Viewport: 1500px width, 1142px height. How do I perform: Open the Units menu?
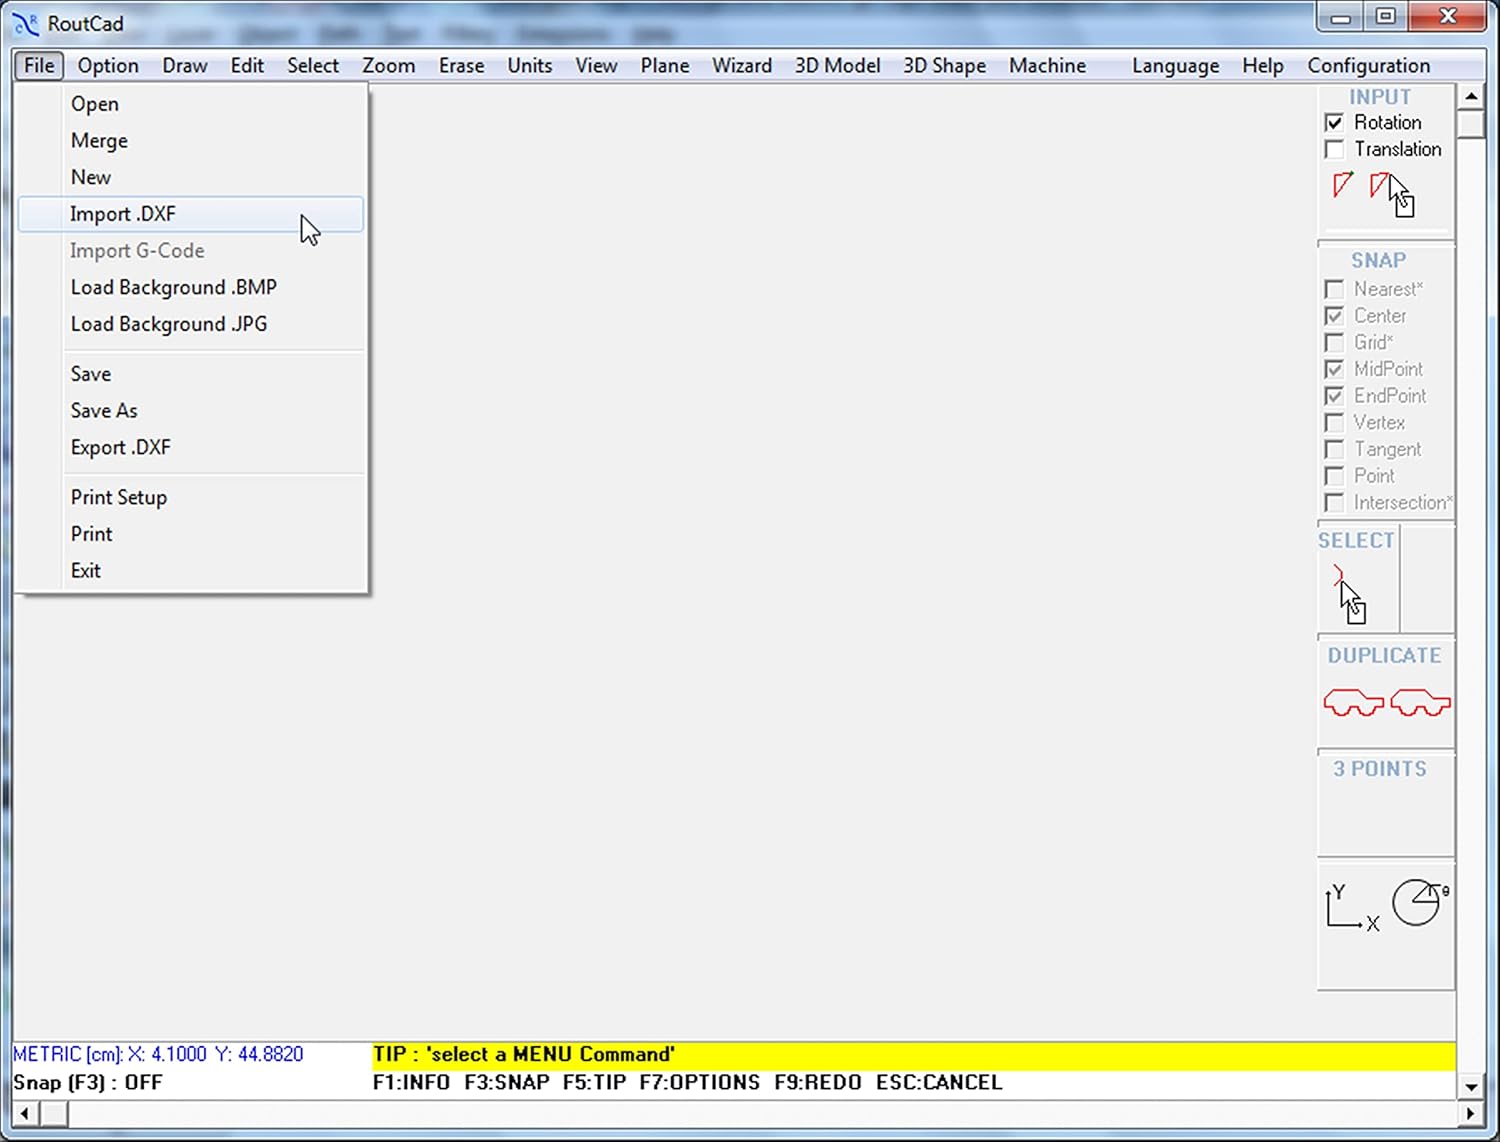click(x=529, y=66)
